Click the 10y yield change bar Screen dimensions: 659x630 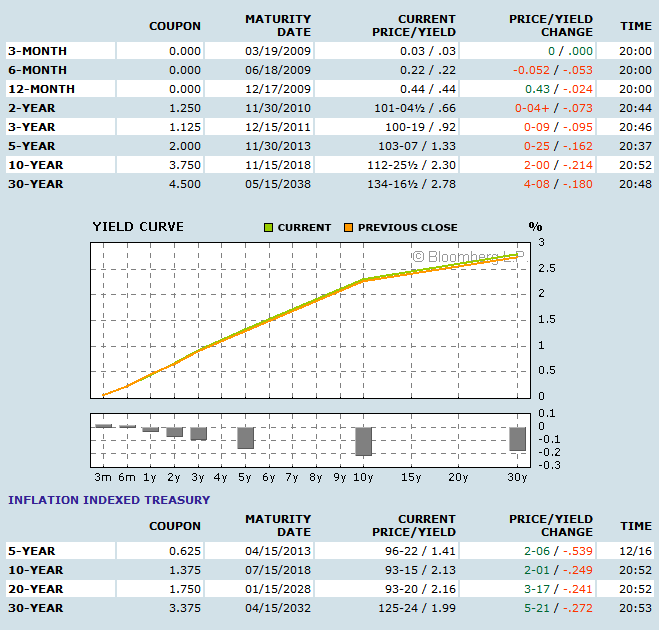363,441
